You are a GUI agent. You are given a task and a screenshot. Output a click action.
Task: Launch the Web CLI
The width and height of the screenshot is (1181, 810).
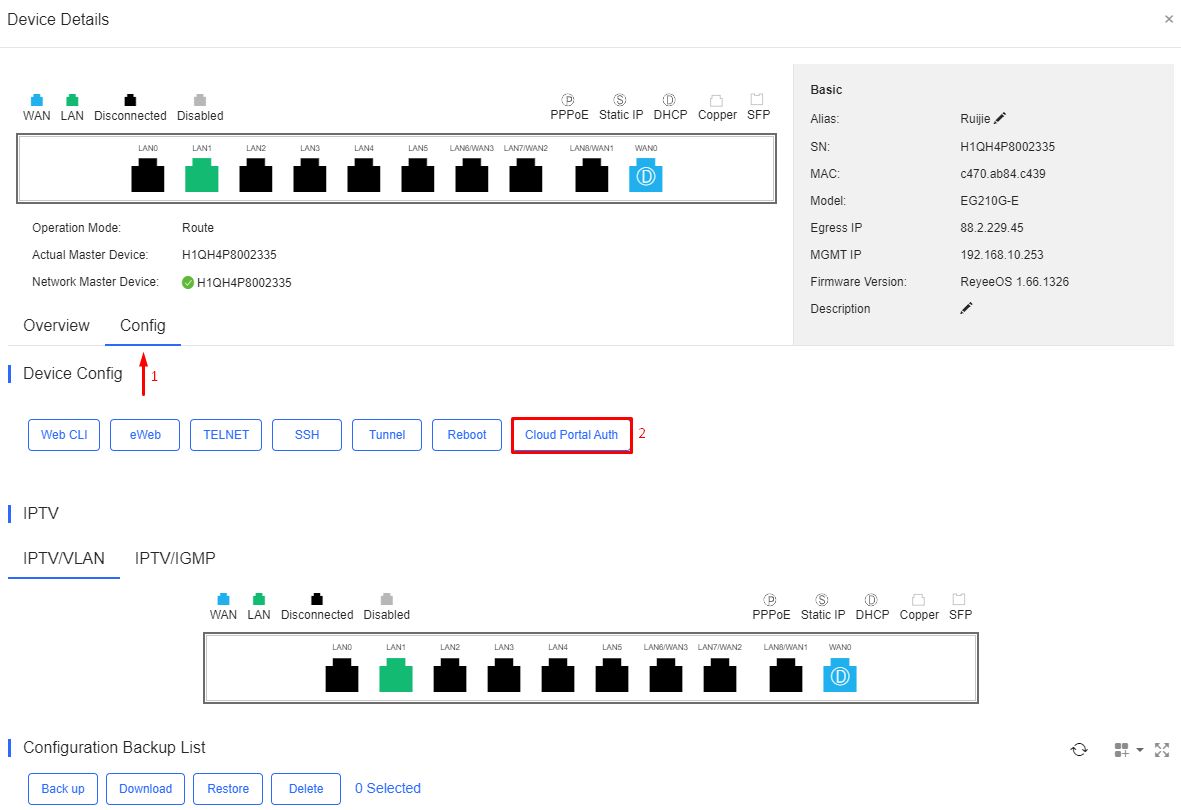[x=64, y=435]
